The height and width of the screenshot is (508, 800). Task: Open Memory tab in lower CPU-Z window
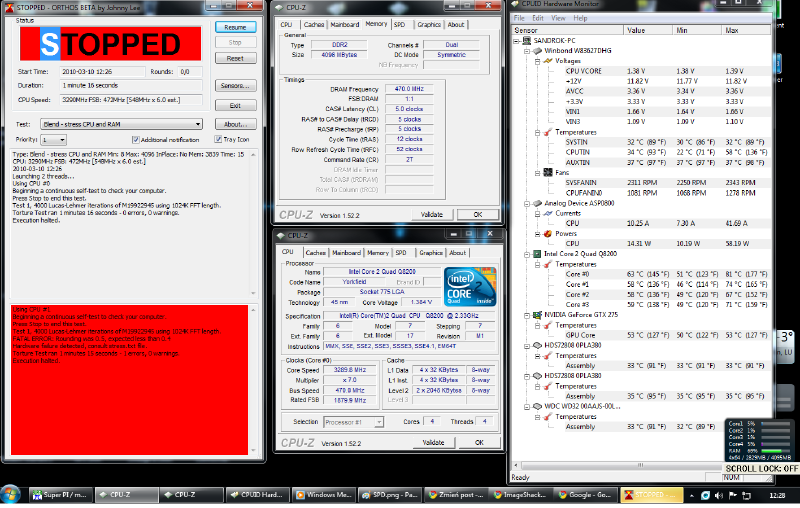(x=378, y=252)
